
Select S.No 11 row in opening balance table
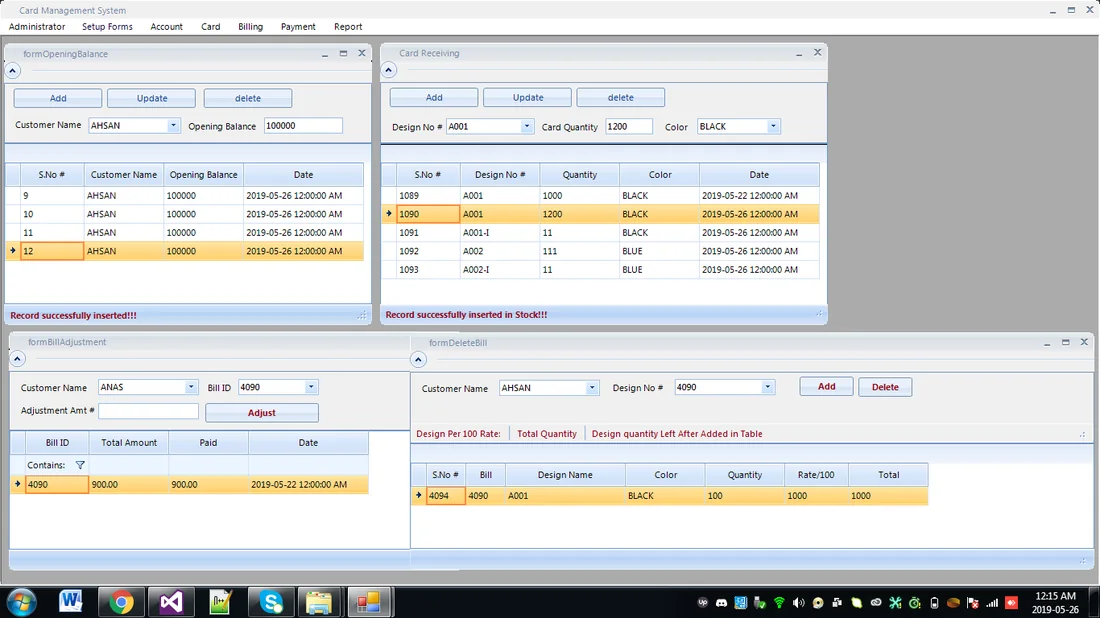(x=185, y=232)
